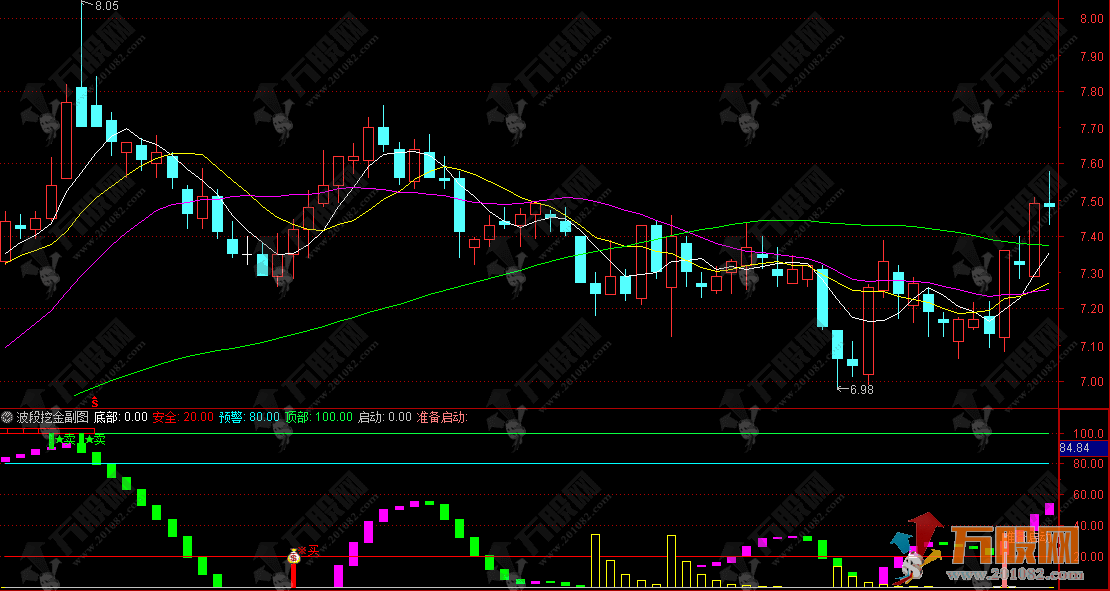Viewport: 1110px width, 591px height.
Task: Click the money bag buy signal icon
Action: point(294,558)
